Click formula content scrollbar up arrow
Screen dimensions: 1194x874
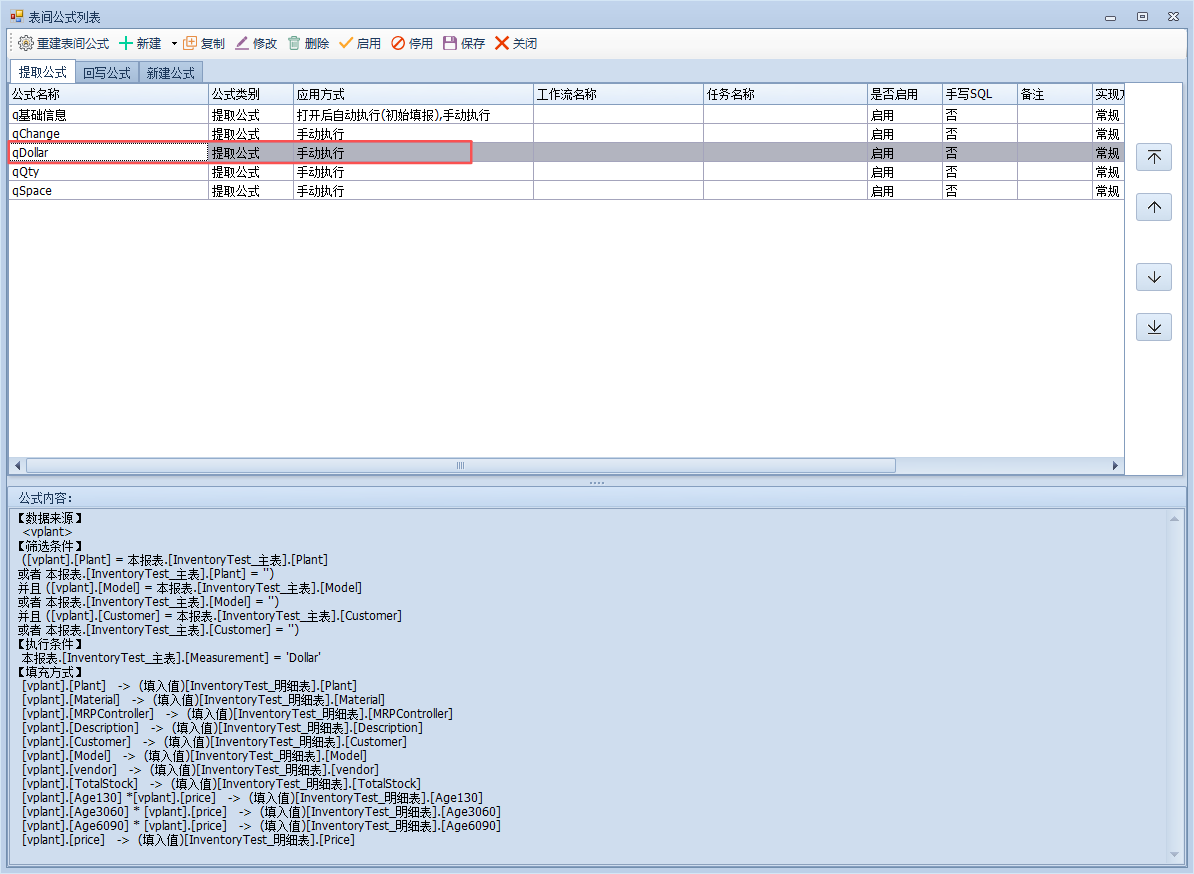1174,519
